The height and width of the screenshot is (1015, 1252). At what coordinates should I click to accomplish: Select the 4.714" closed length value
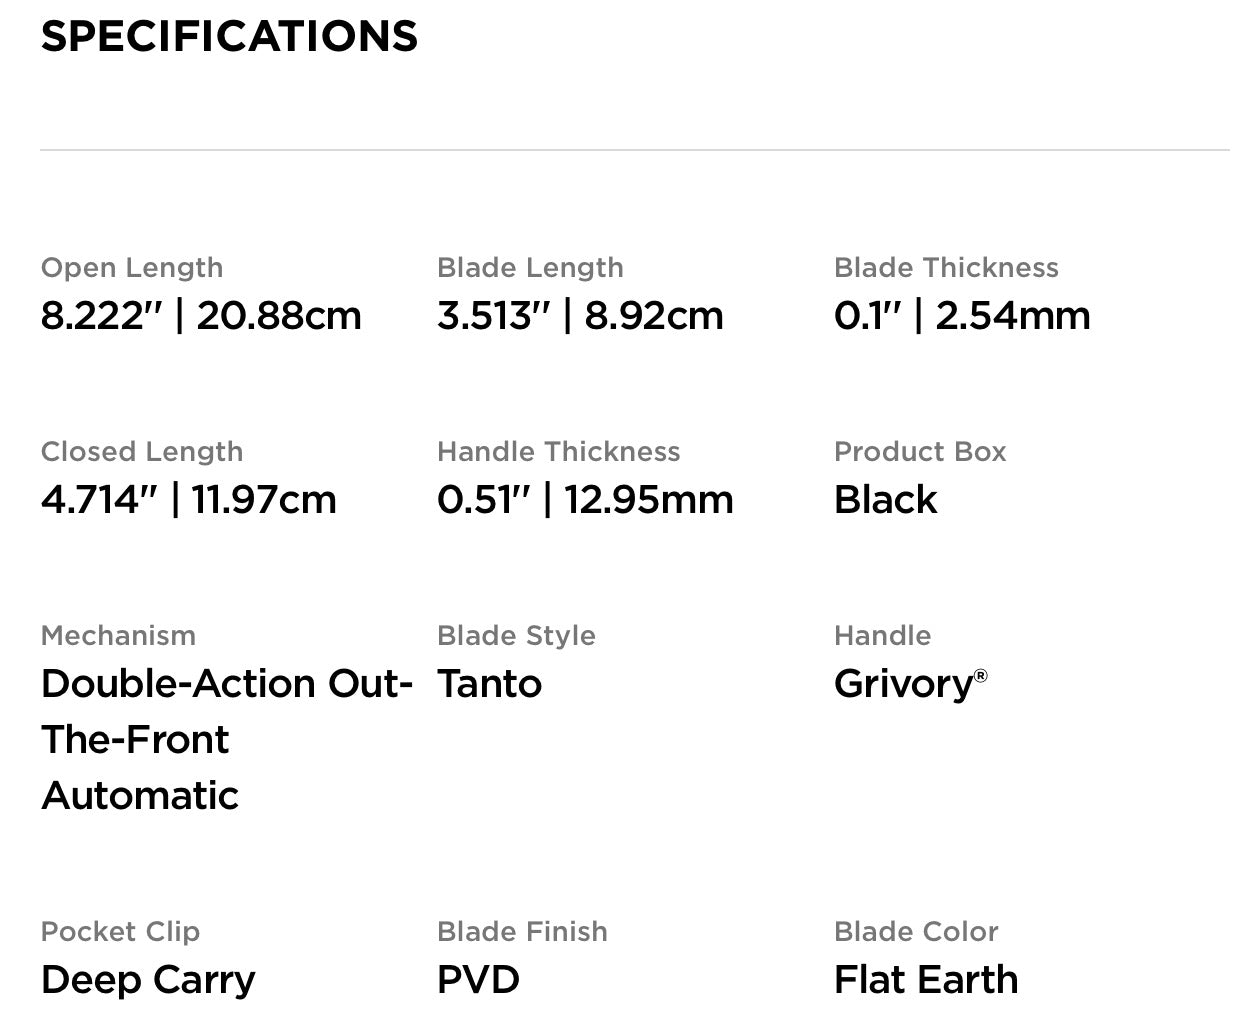(x=99, y=500)
